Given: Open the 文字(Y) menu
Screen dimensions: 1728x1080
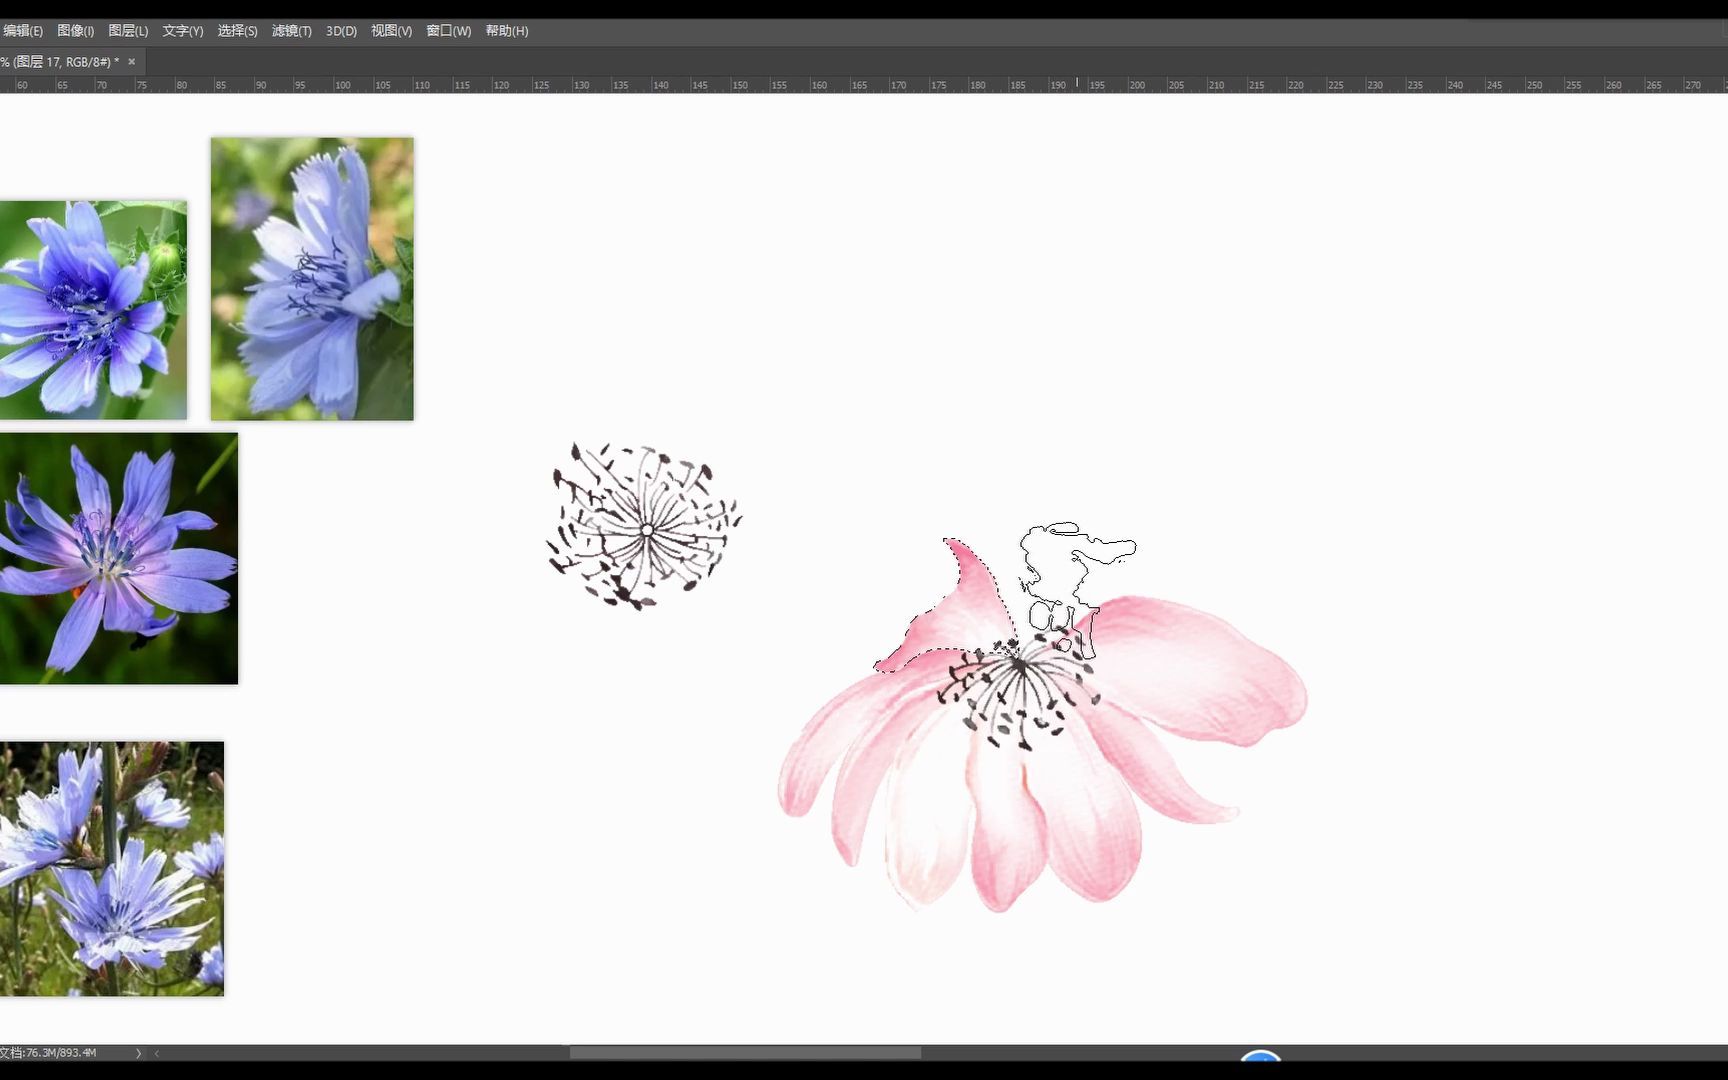Looking at the screenshot, I should pos(183,31).
